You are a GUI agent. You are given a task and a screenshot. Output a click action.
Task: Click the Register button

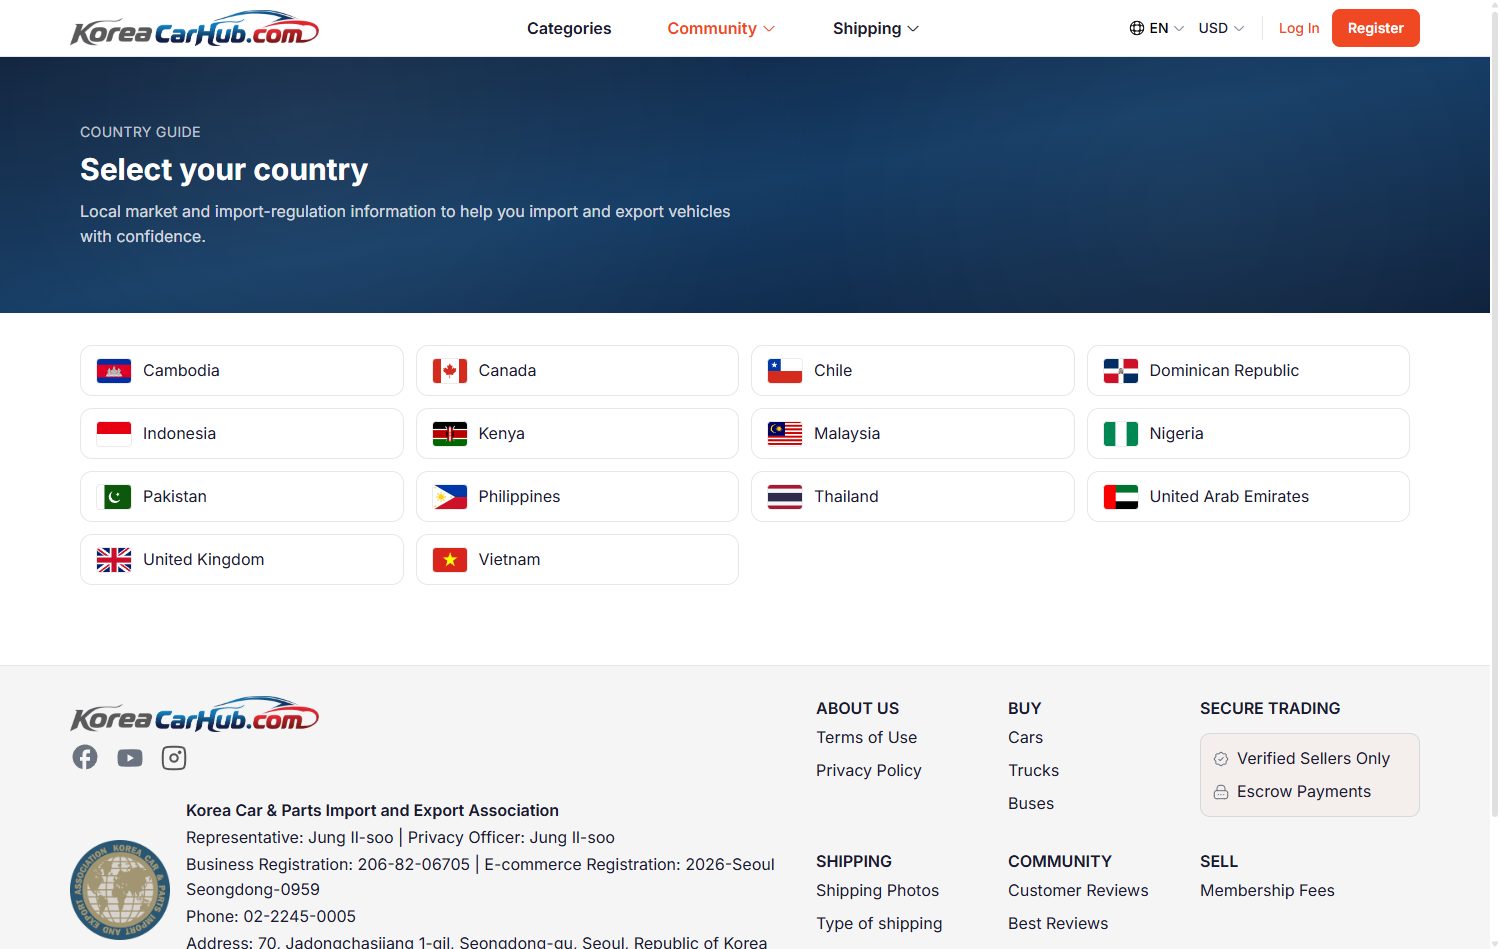1375,28
